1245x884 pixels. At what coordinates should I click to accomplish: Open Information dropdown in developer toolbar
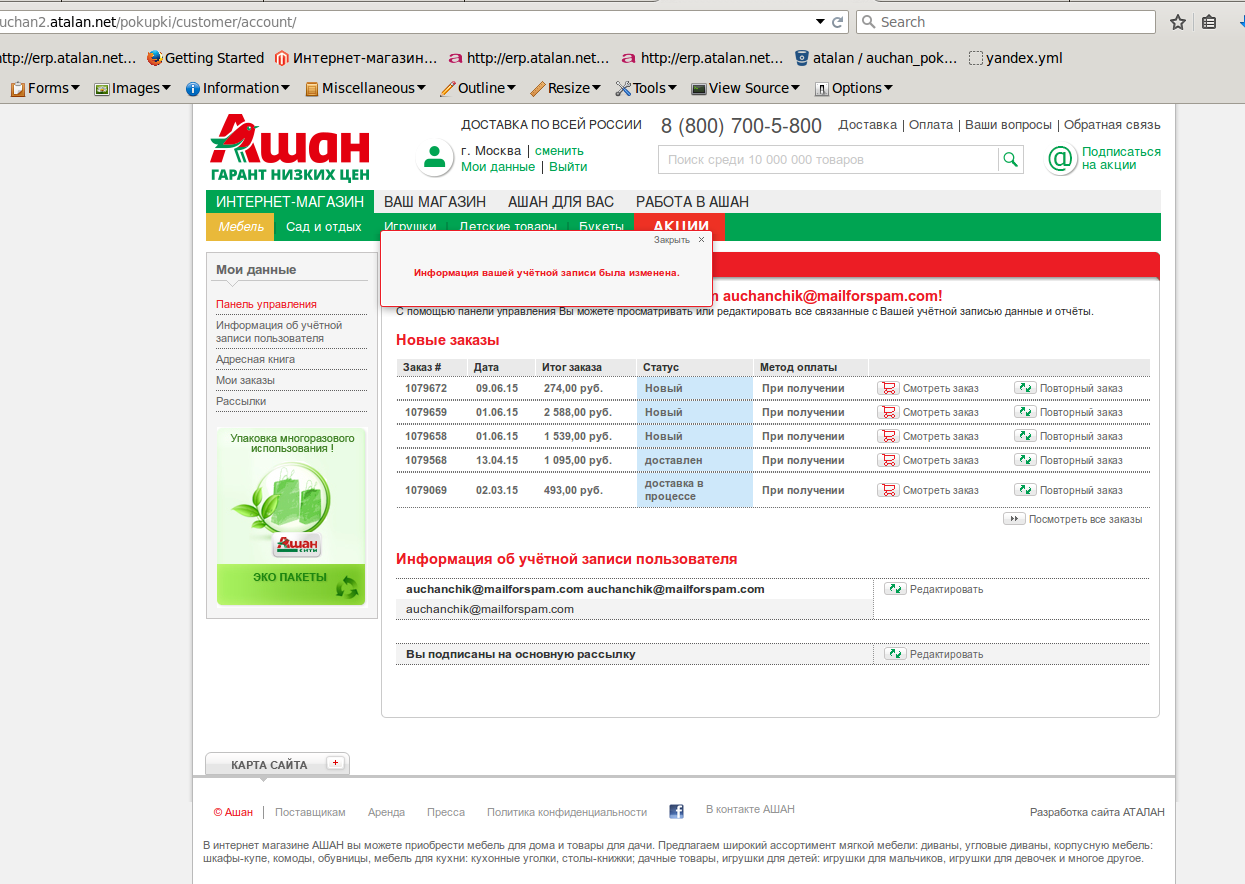[238, 88]
